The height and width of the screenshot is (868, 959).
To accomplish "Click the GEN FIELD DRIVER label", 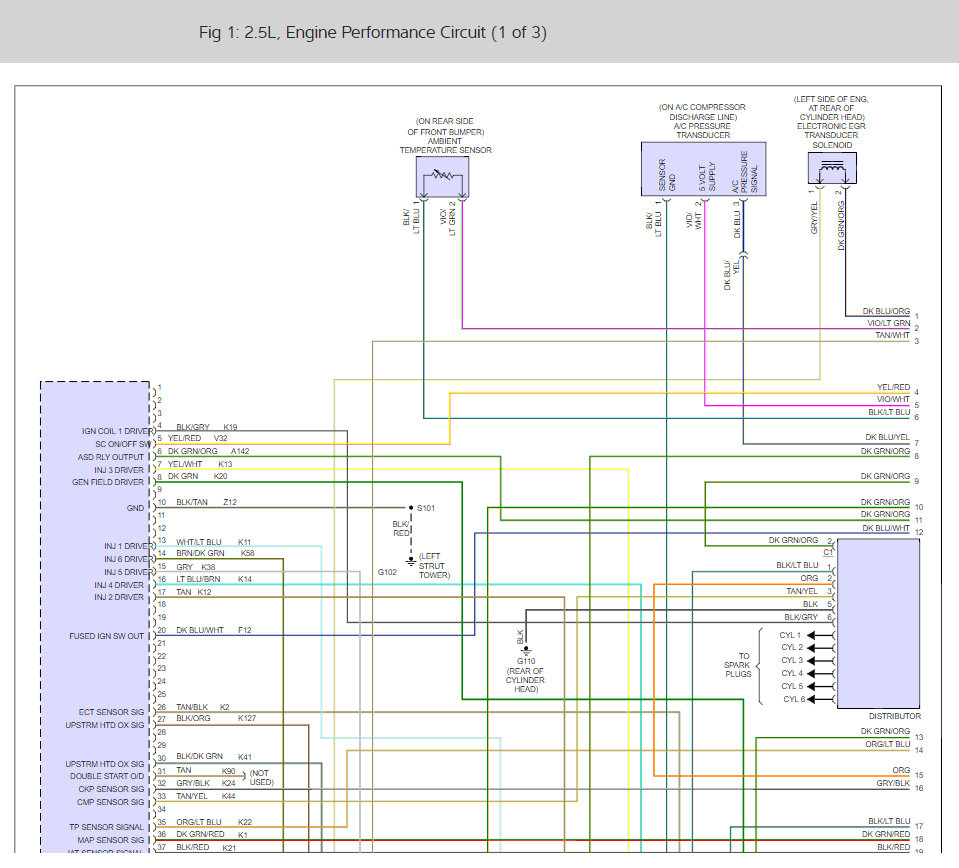I will click(108, 482).
